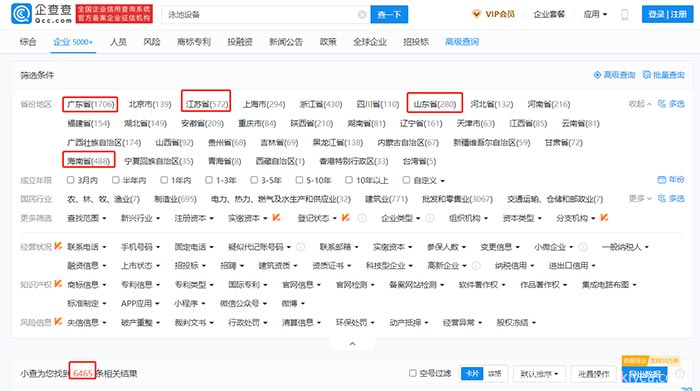Click VIP badge next to 登记状态

345,217
